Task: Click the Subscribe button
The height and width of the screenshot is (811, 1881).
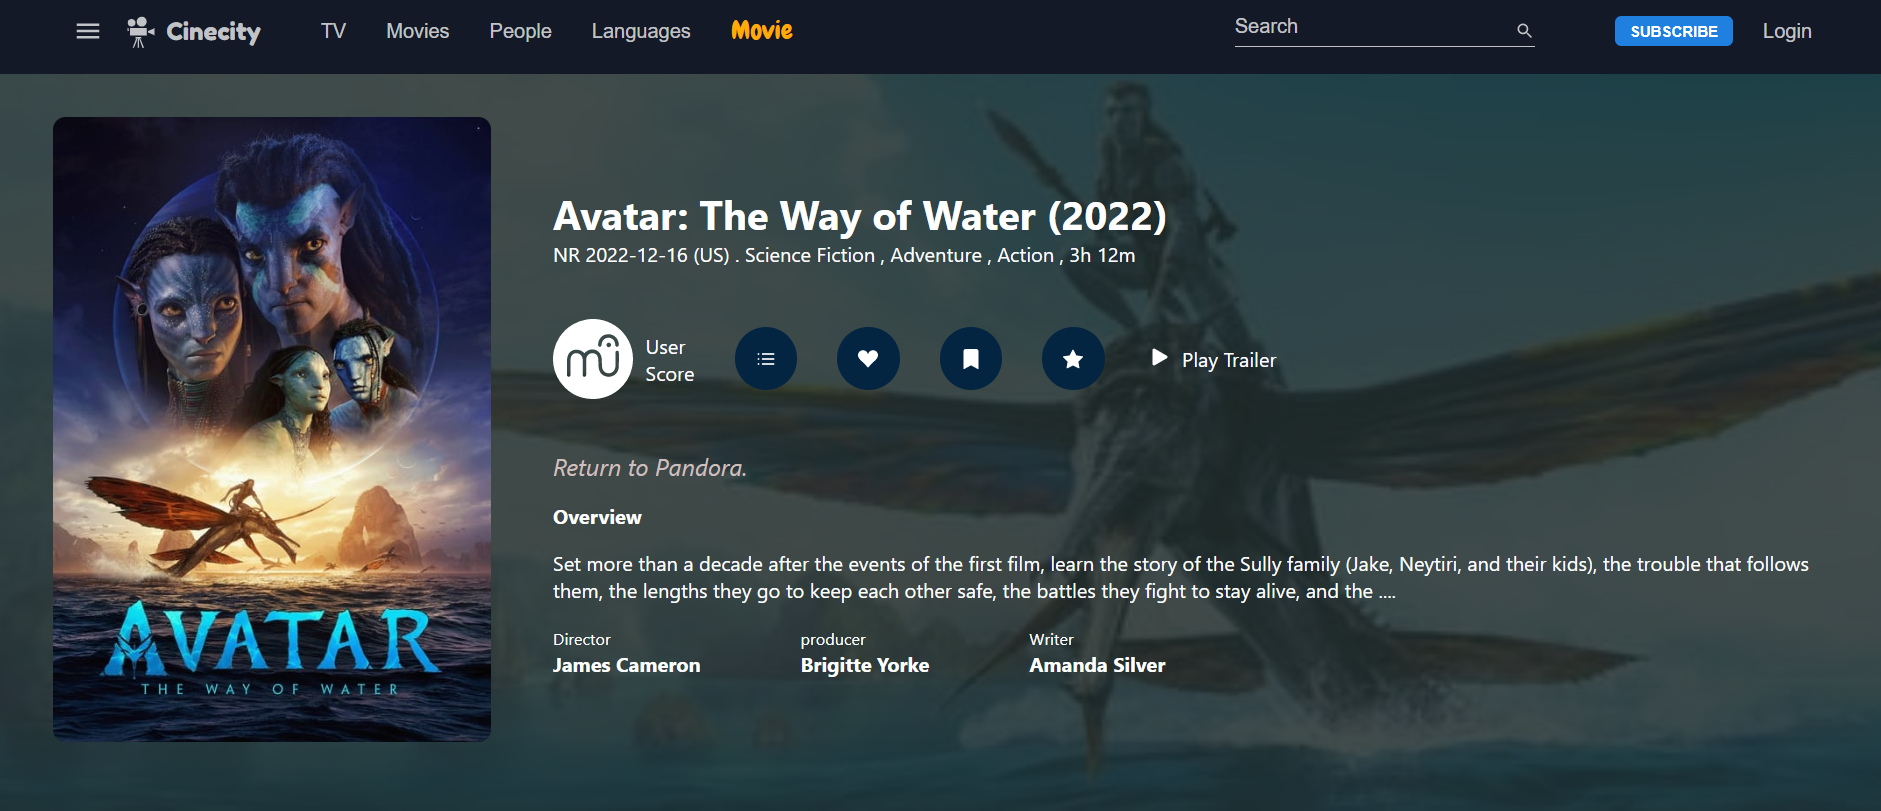Action: point(1673,31)
